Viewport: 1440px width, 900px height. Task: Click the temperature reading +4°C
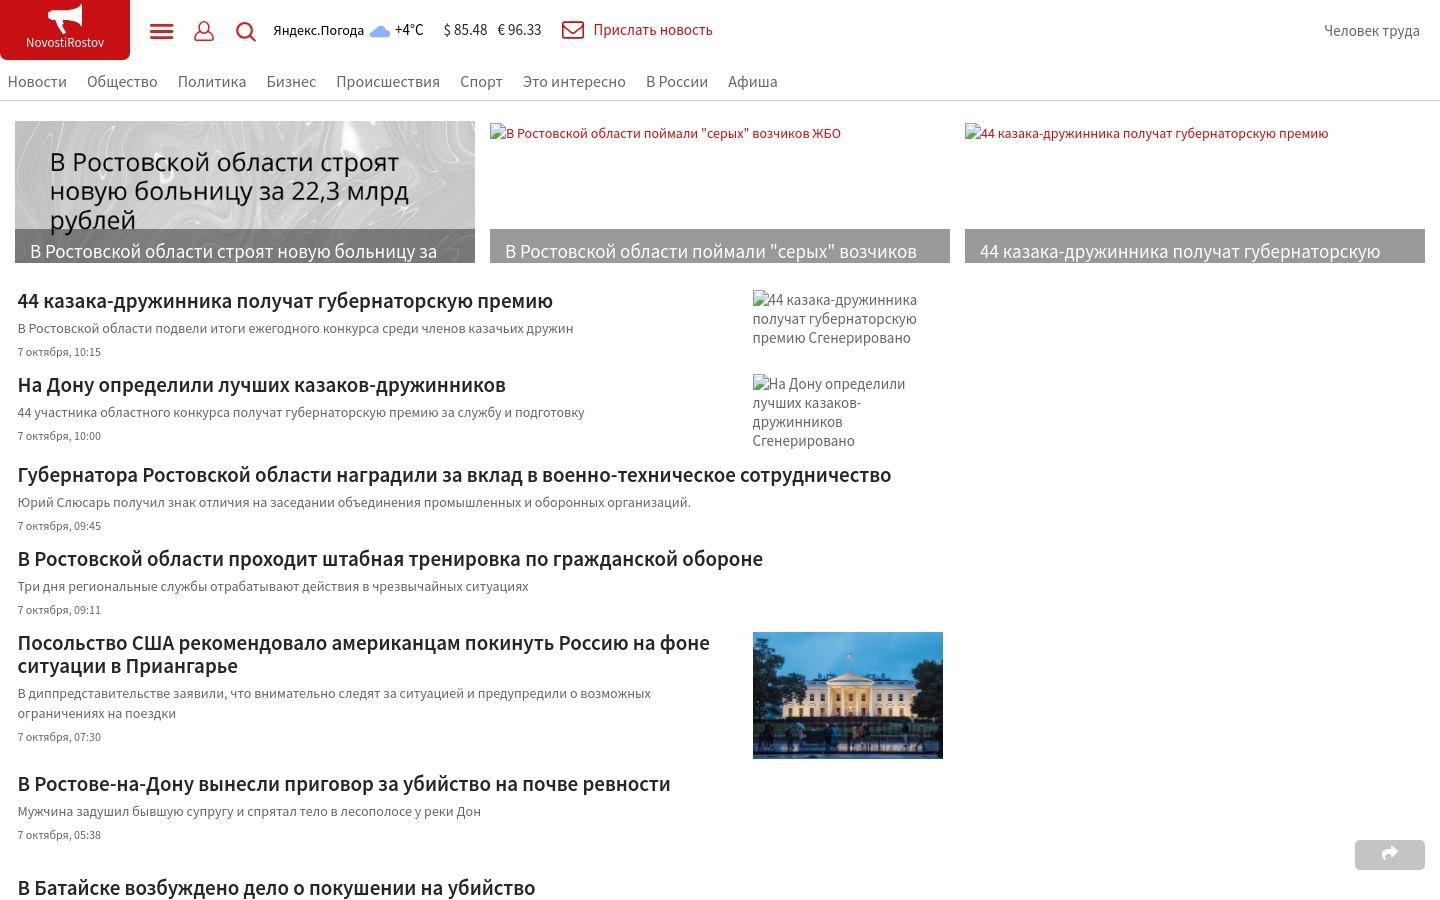point(409,30)
